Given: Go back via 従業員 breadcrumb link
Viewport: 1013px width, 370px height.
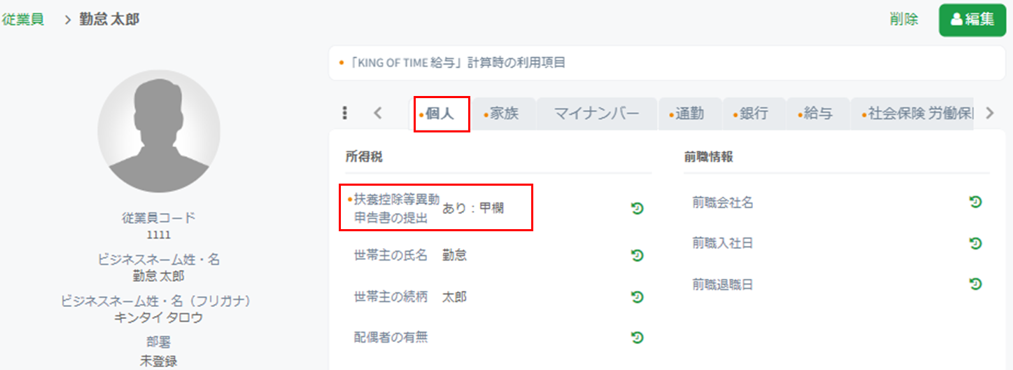Looking at the screenshot, I should tap(23, 19).
